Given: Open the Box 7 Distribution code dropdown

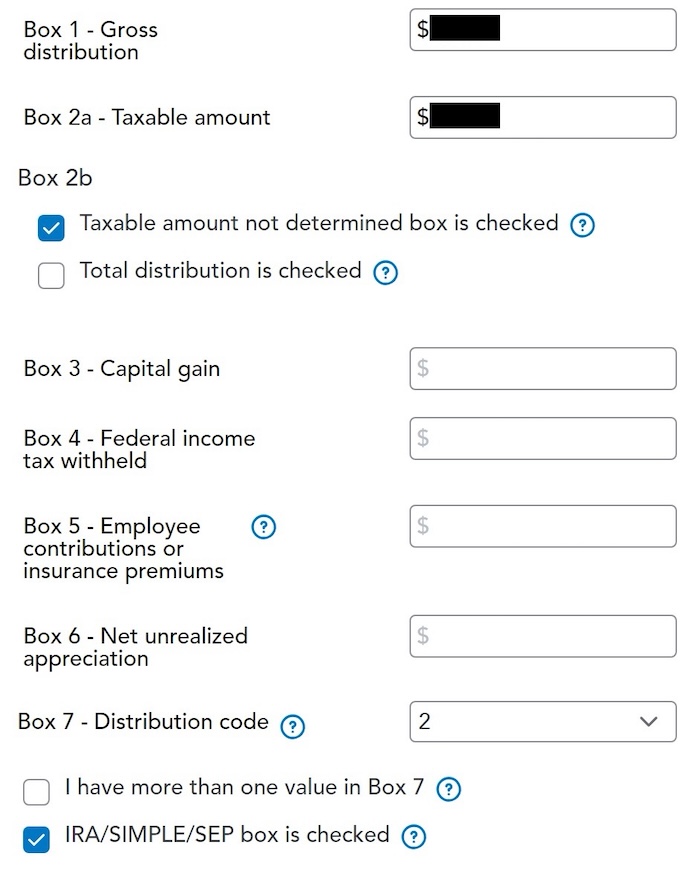Looking at the screenshot, I should [x=542, y=721].
